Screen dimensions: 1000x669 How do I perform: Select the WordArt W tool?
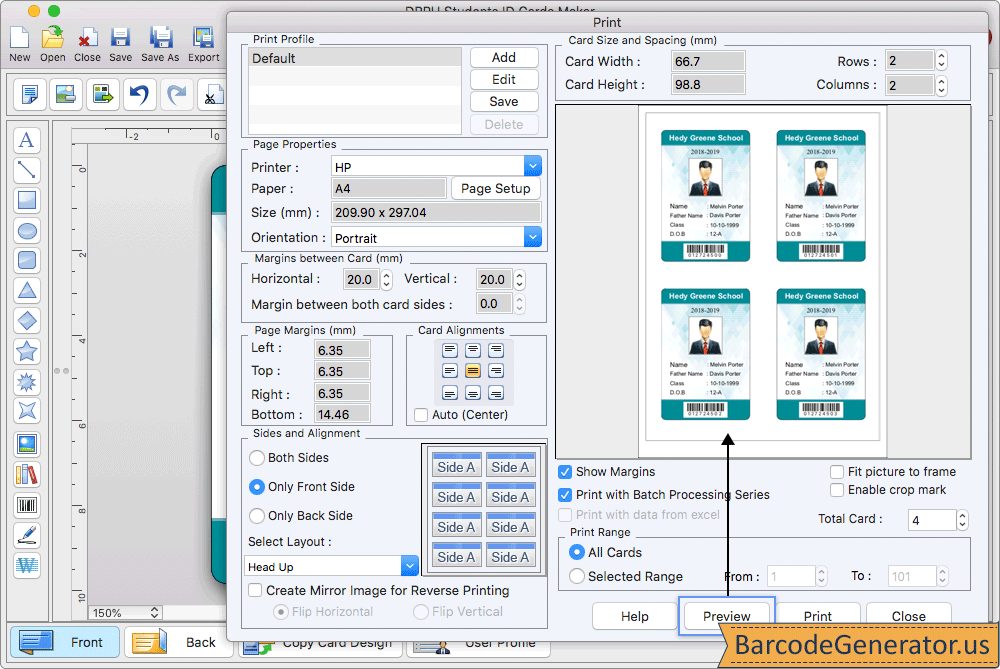point(27,565)
